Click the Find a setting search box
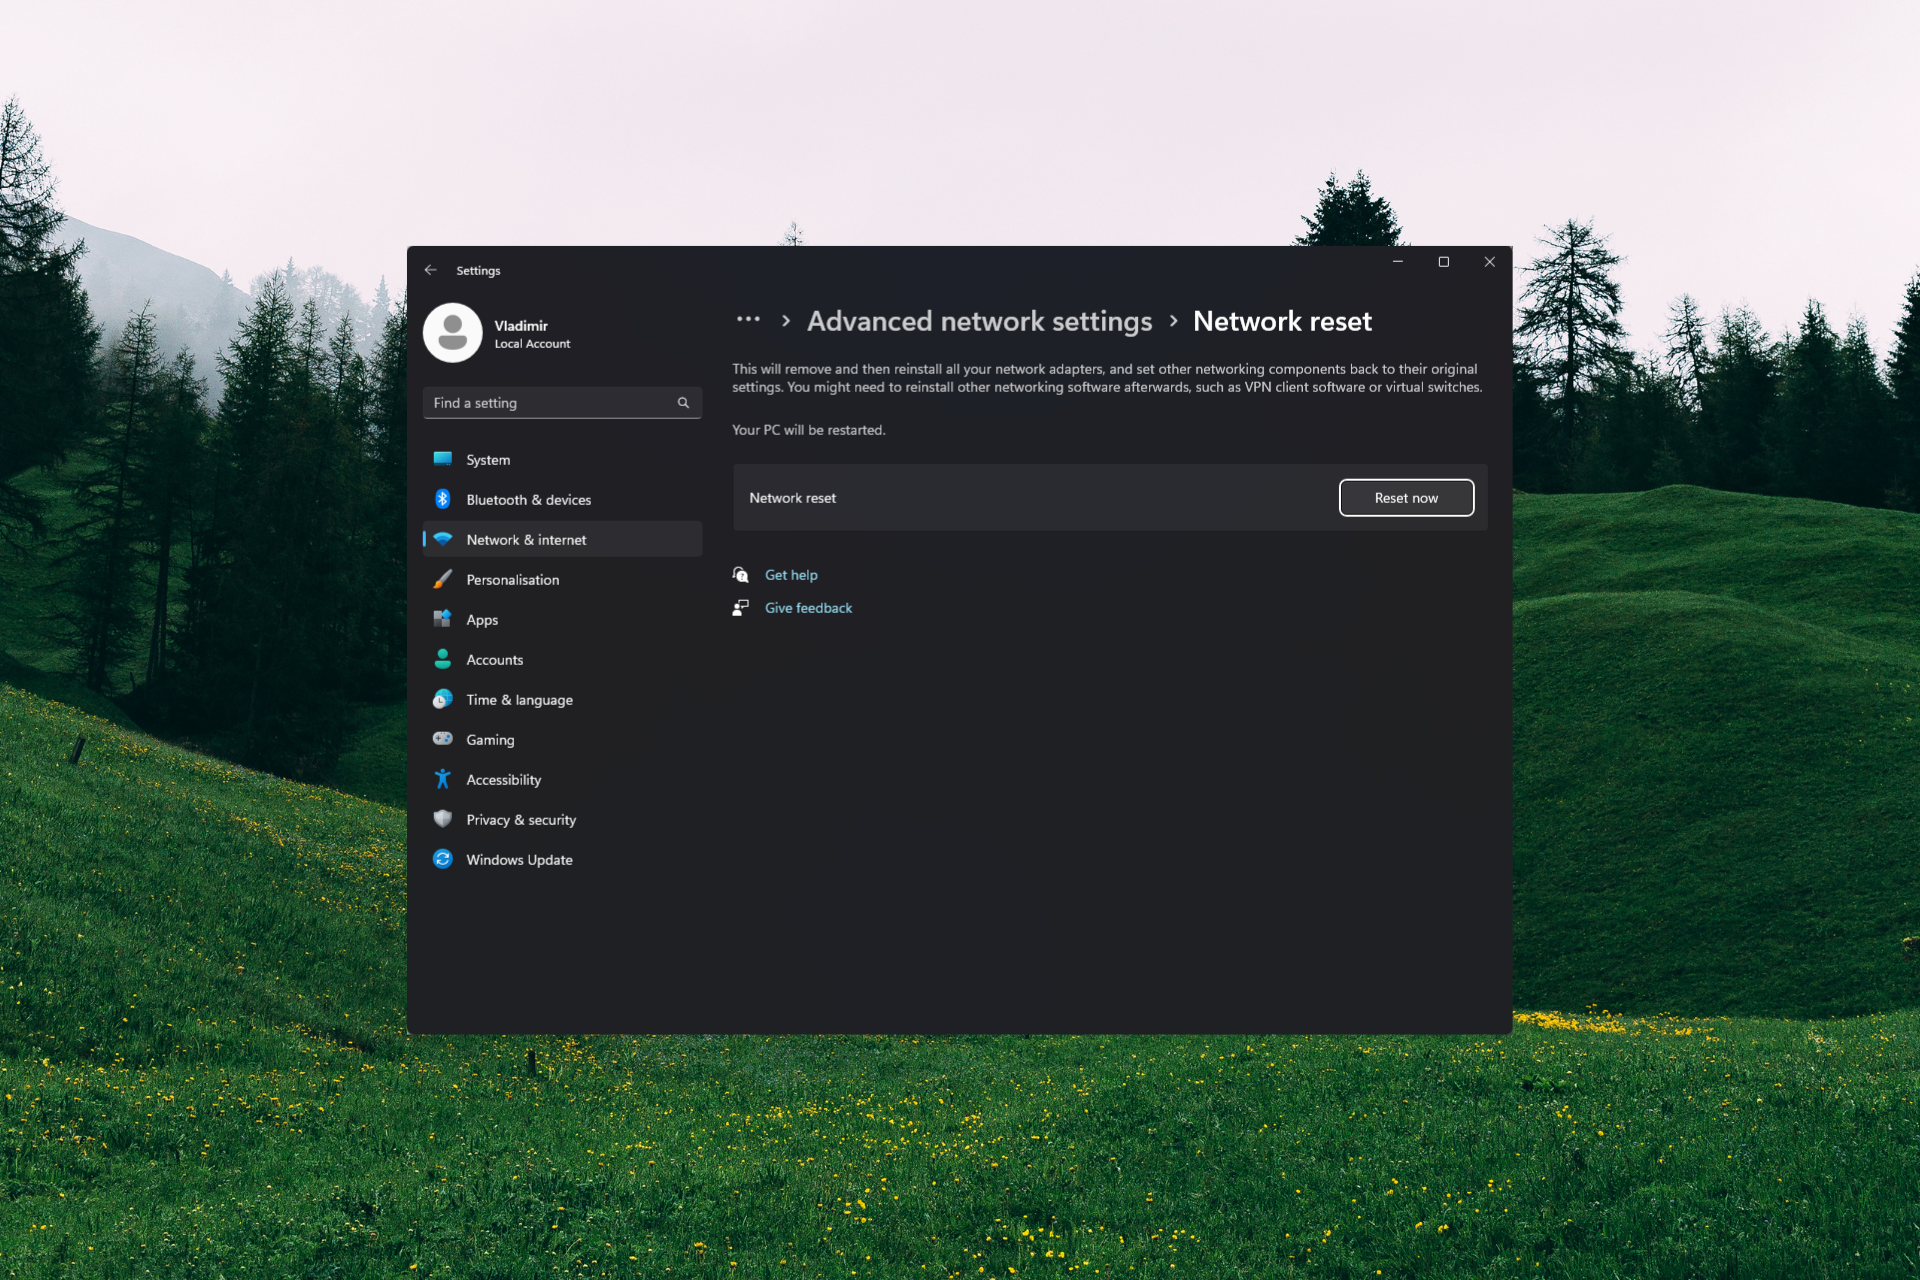The width and height of the screenshot is (1920, 1280). (x=550, y=403)
